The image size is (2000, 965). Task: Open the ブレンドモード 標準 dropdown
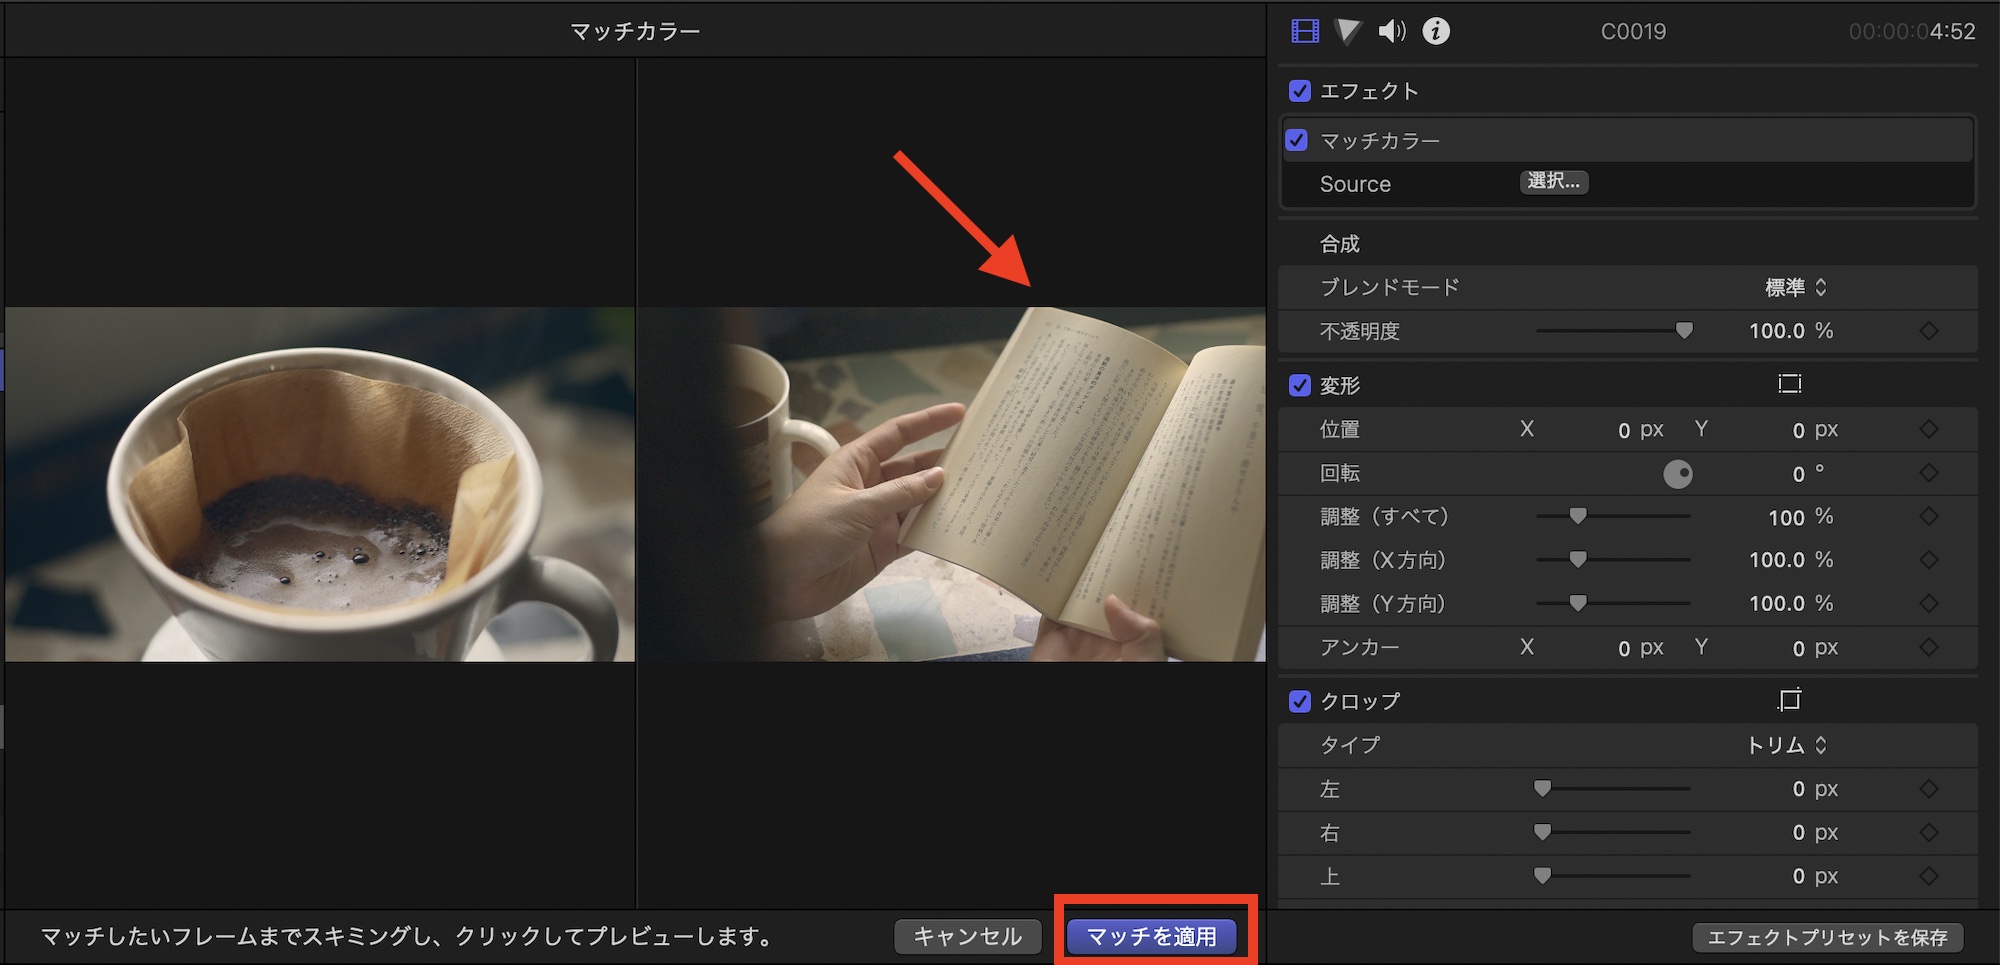(x=1796, y=288)
